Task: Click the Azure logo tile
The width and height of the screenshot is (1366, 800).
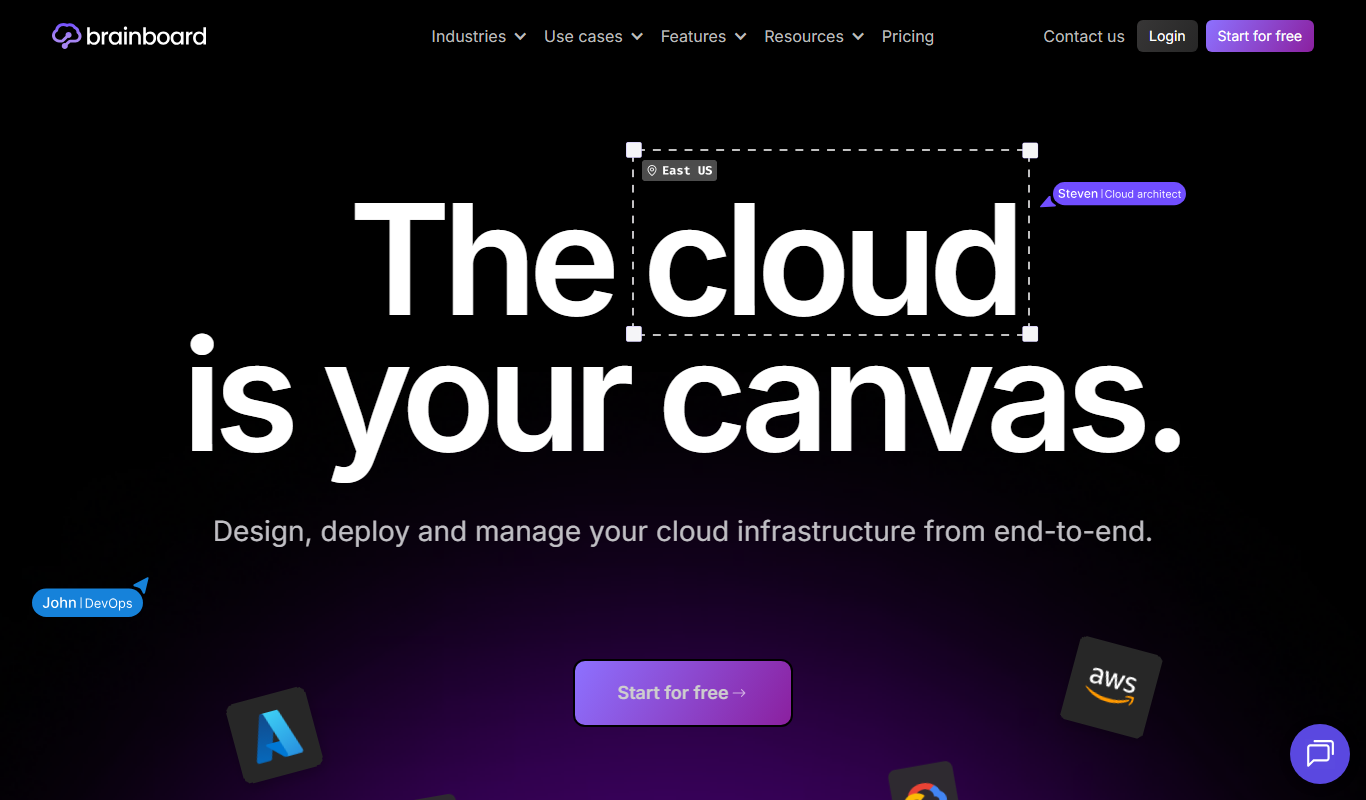Action: (274, 735)
